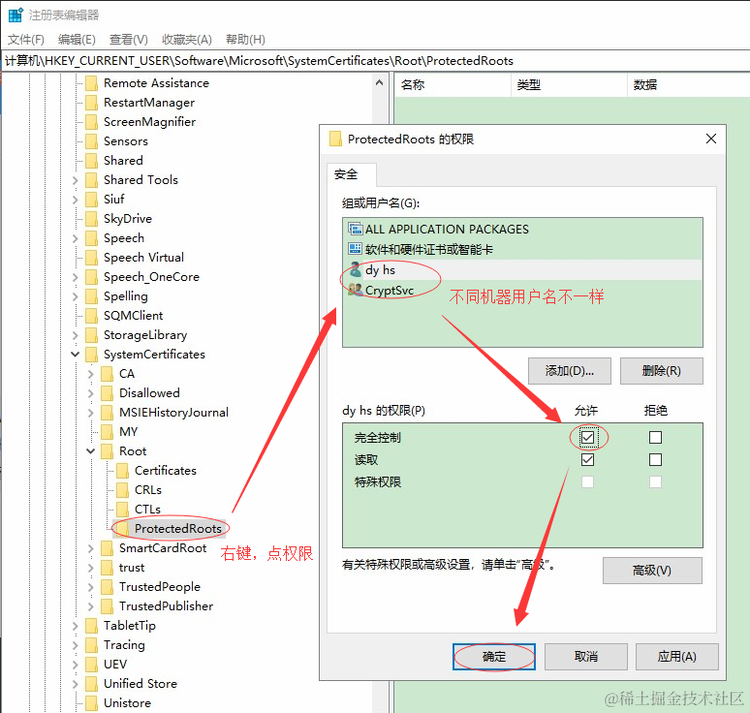Viewport: 750px width, 713px height.
Task: Click the UEV folder icon
Action: click(91, 664)
